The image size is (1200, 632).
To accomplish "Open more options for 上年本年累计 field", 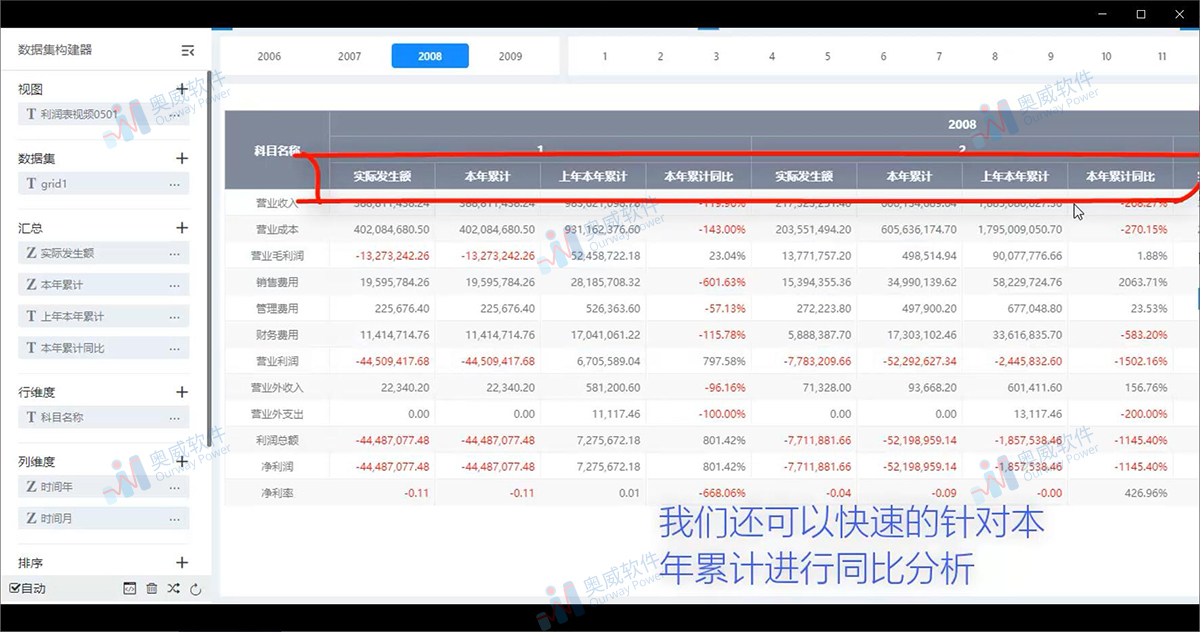I will [175, 316].
